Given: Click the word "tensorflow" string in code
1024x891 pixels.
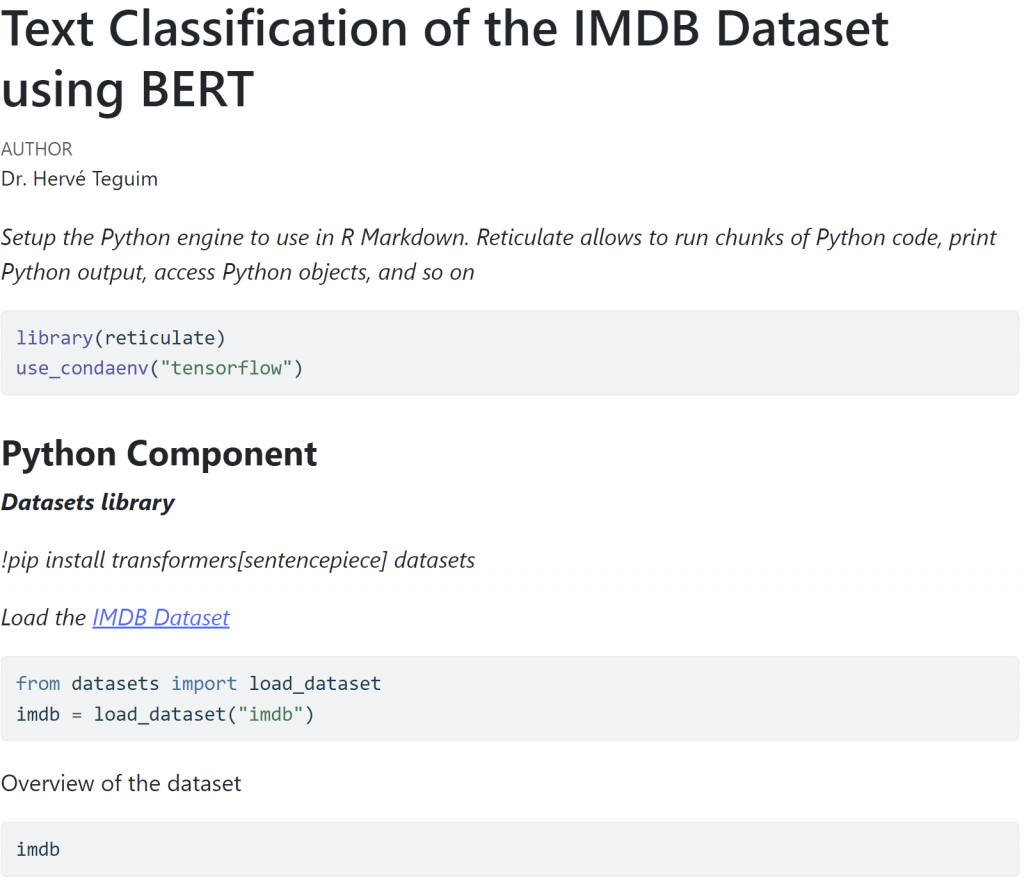Looking at the screenshot, I should tap(226, 368).
